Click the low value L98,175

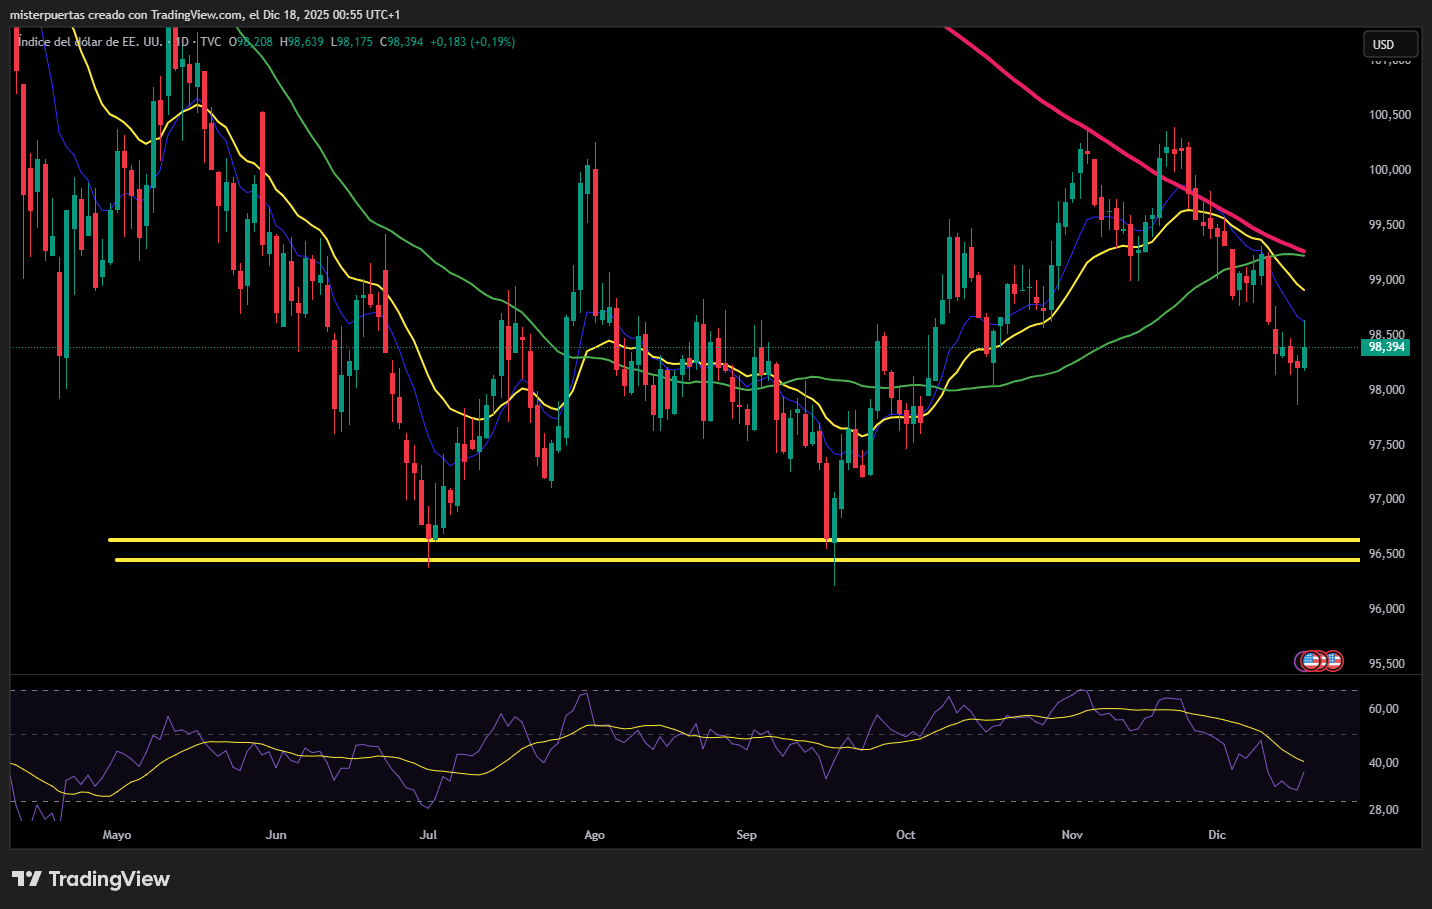click(352, 42)
